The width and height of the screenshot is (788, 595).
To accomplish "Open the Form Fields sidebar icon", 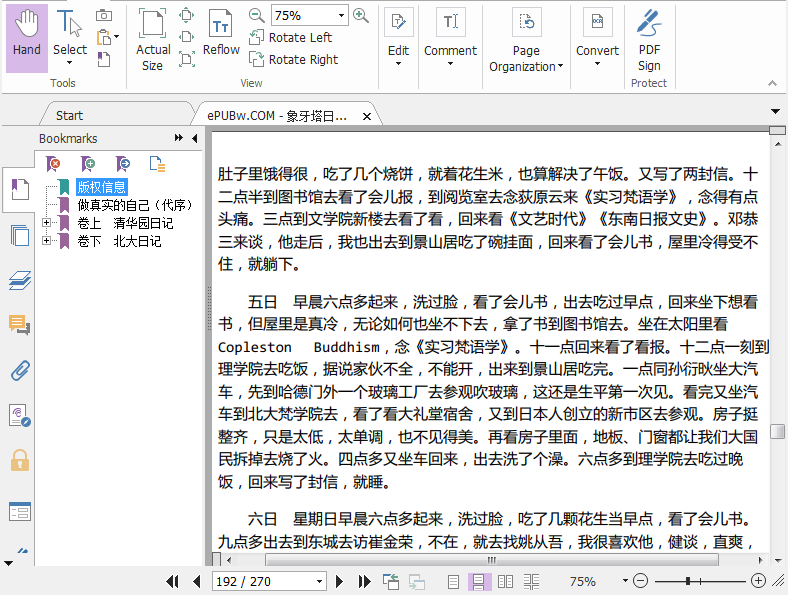I will pos(20,512).
